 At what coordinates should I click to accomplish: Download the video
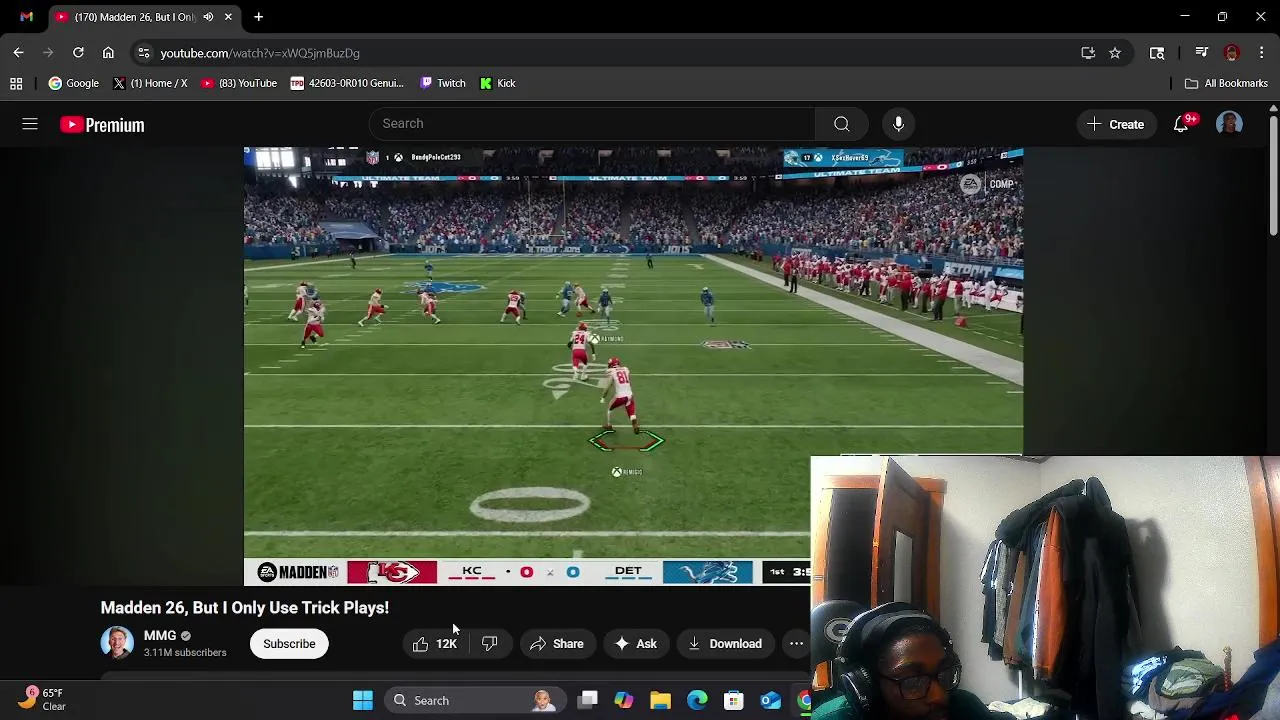(x=724, y=644)
